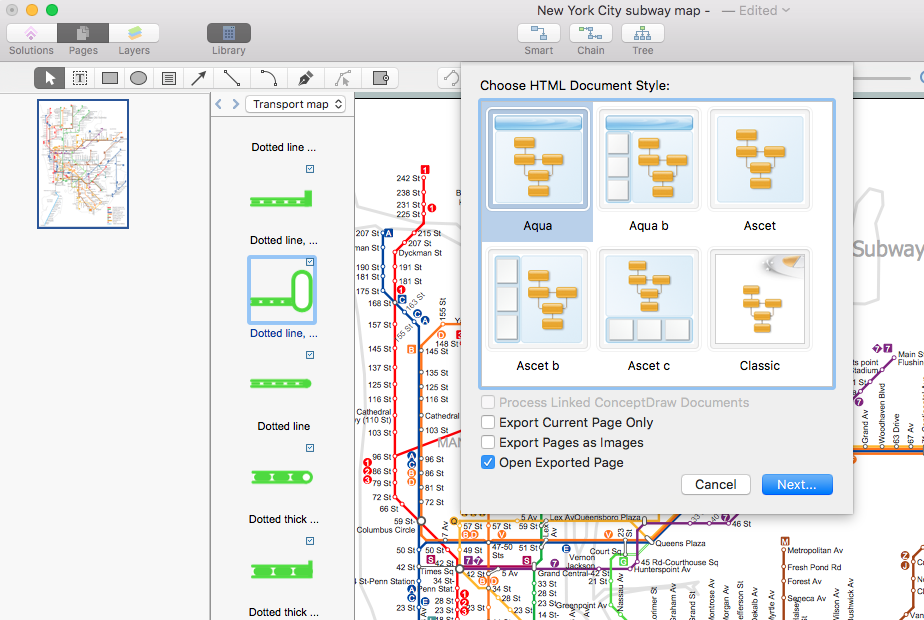Click the yellow minimize window button

[x=32, y=10]
